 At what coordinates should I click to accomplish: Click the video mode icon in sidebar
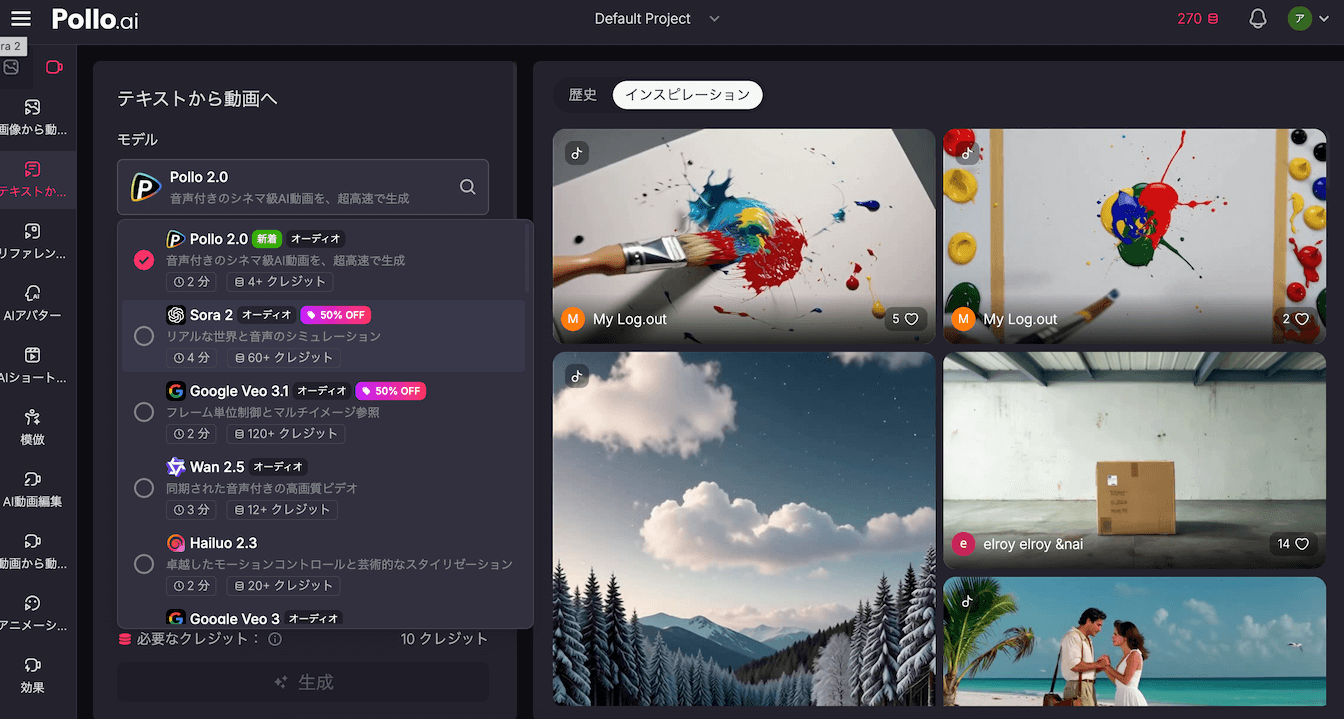click(54, 67)
